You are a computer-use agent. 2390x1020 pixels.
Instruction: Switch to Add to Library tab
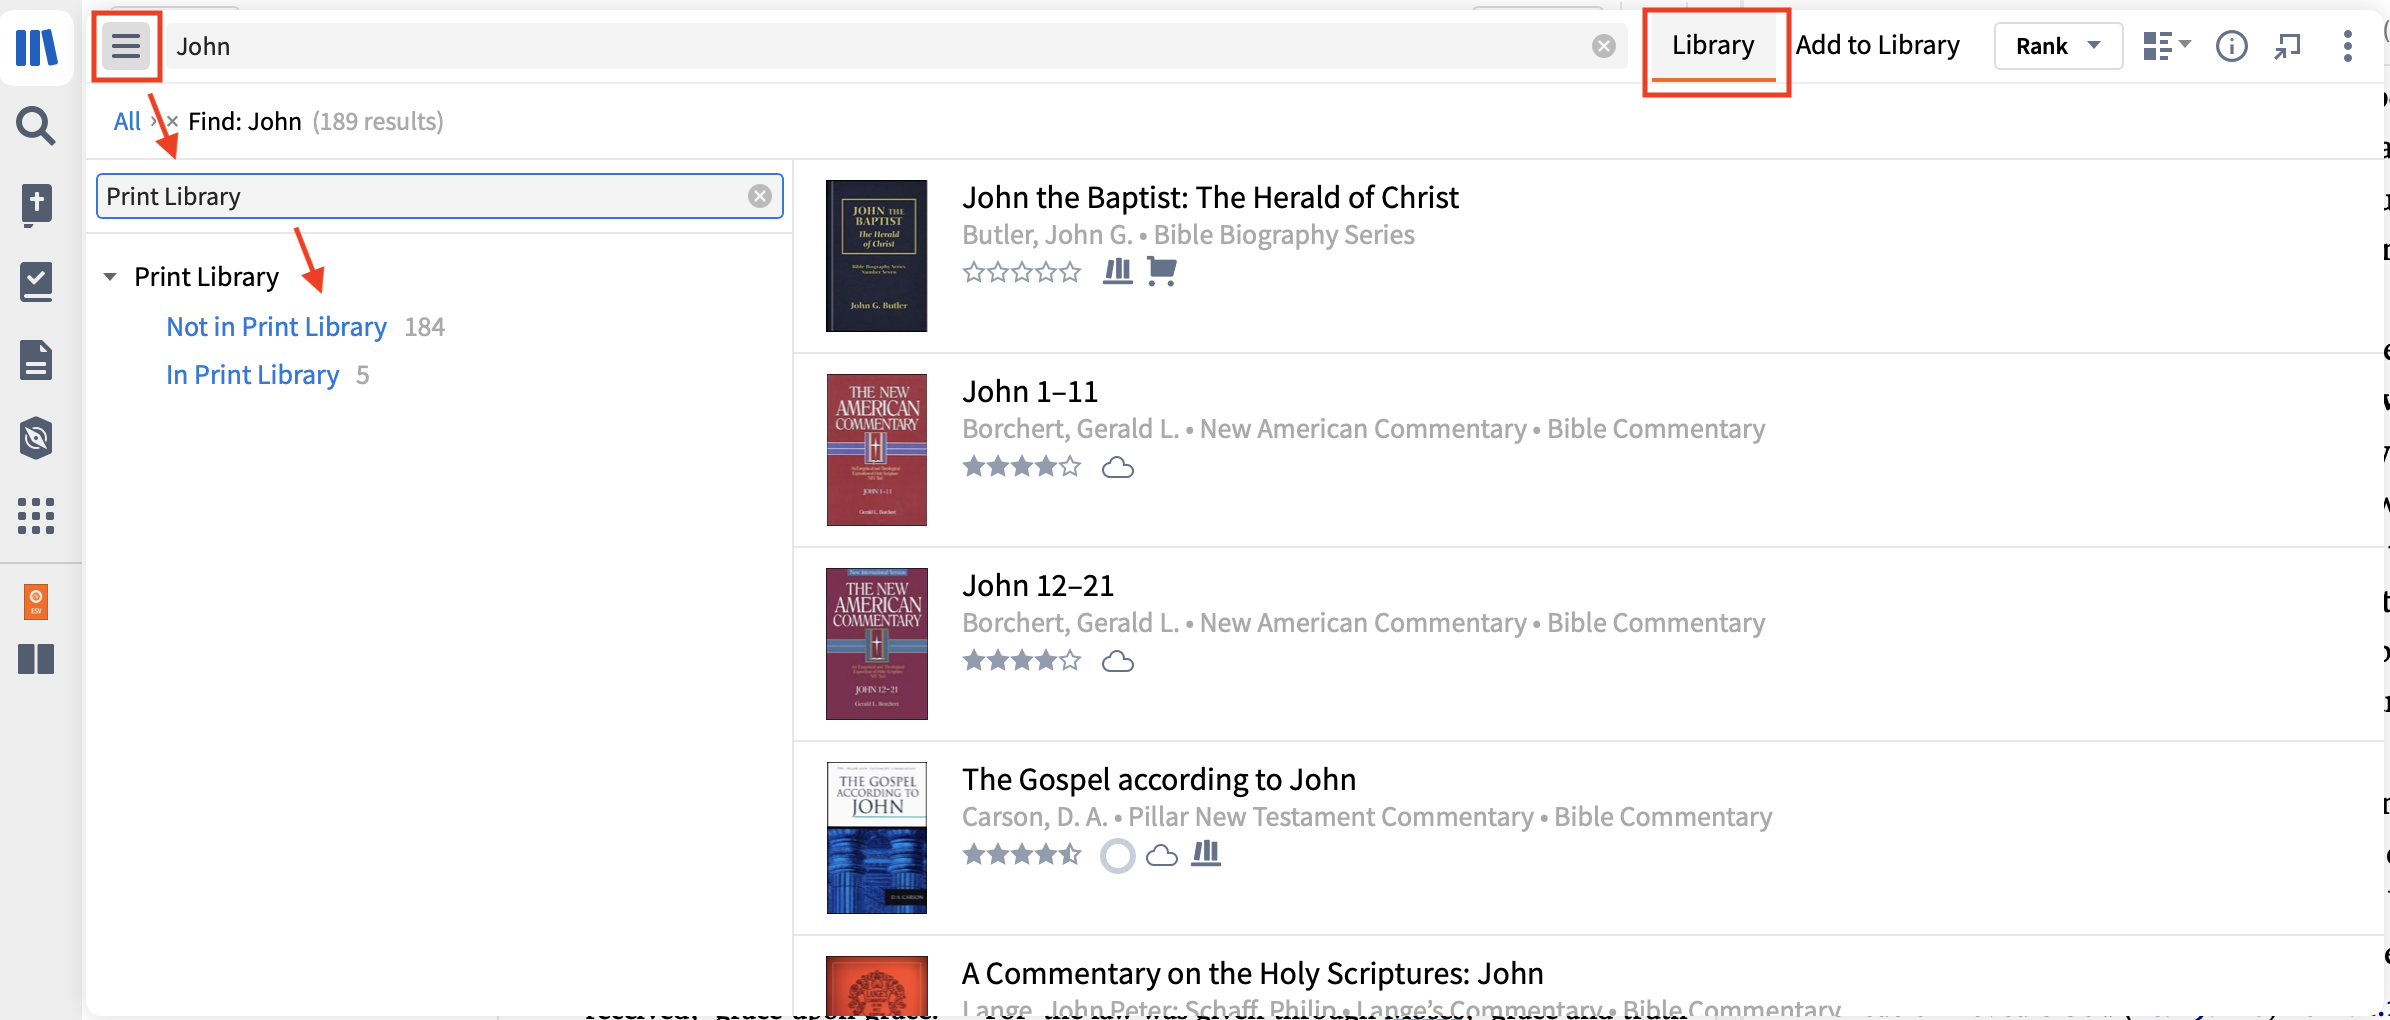click(1877, 46)
